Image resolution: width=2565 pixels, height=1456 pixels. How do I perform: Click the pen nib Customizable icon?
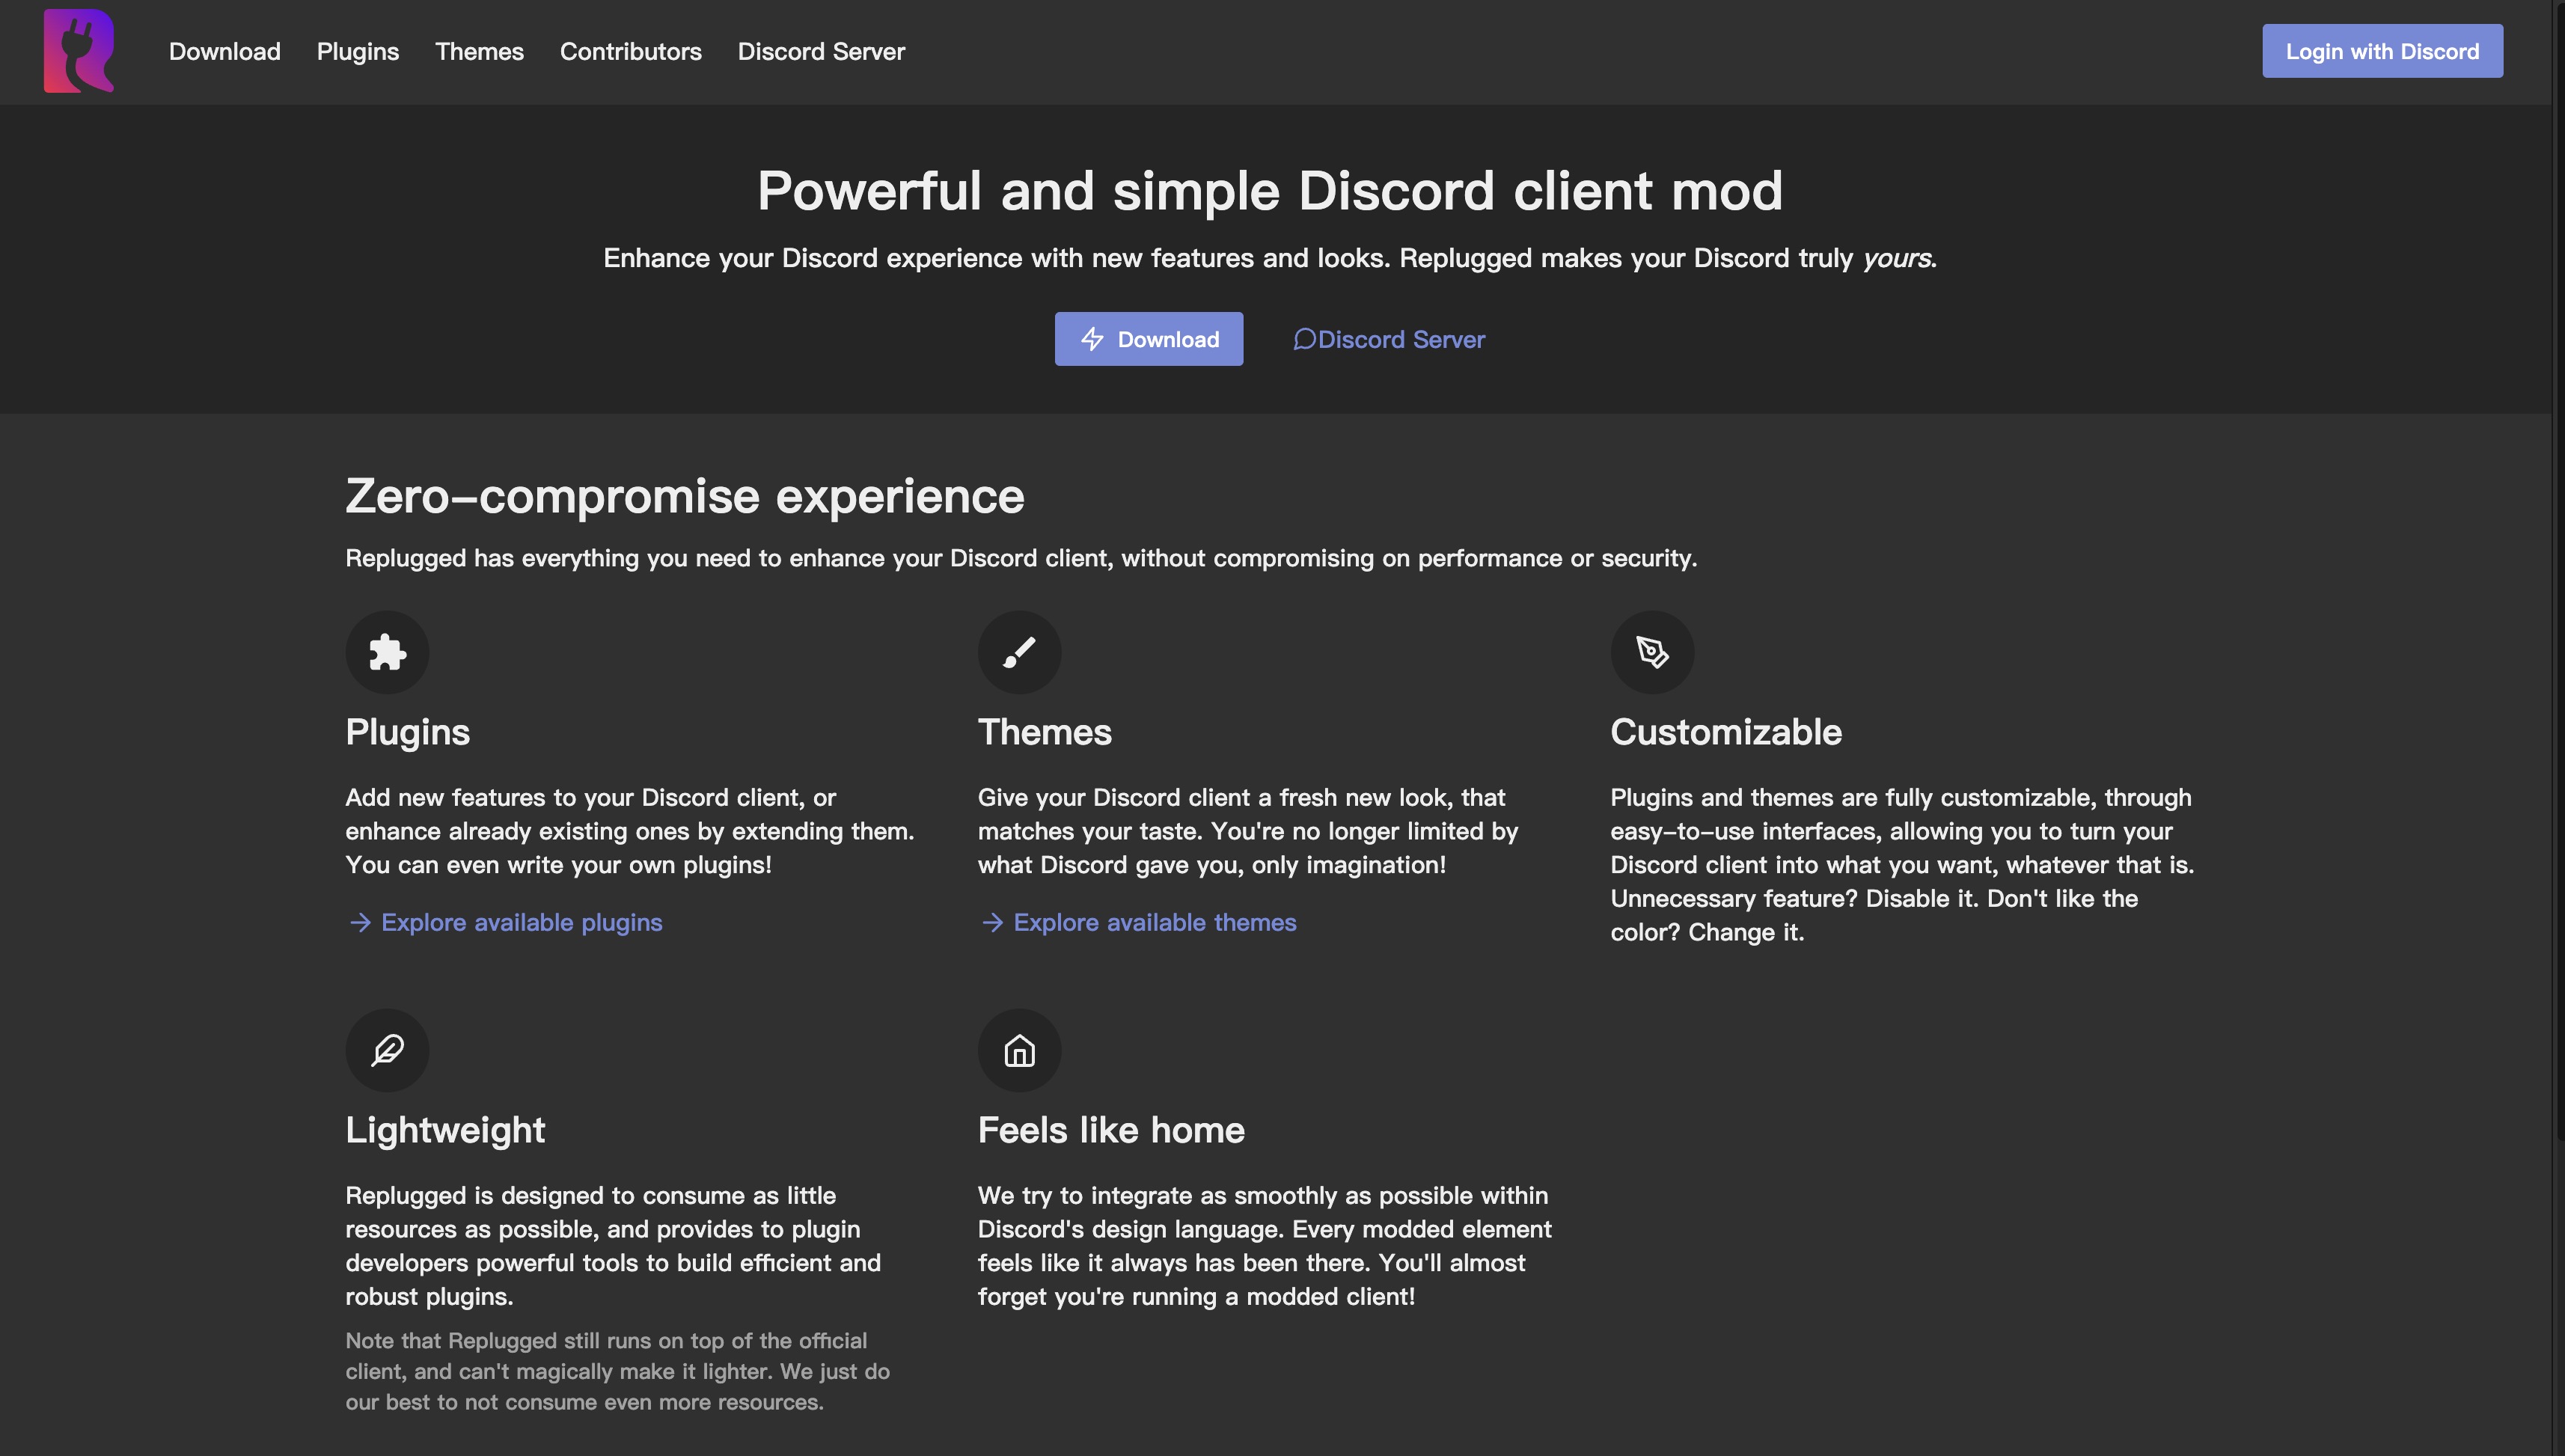pos(1652,652)
